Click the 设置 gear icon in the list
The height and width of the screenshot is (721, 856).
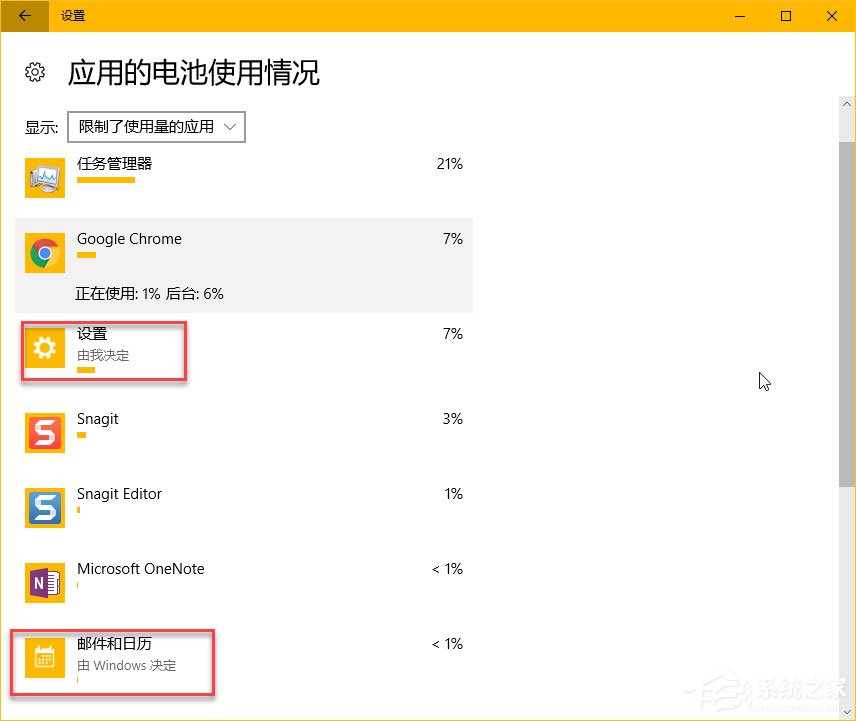pyautogui.click(x=44, y=348)
